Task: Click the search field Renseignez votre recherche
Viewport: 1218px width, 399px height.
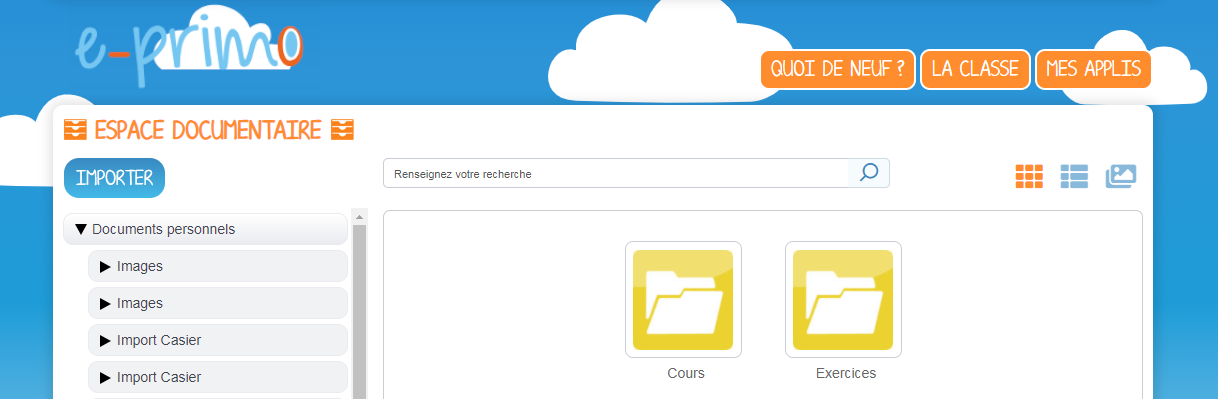Action: pos(615,173)
